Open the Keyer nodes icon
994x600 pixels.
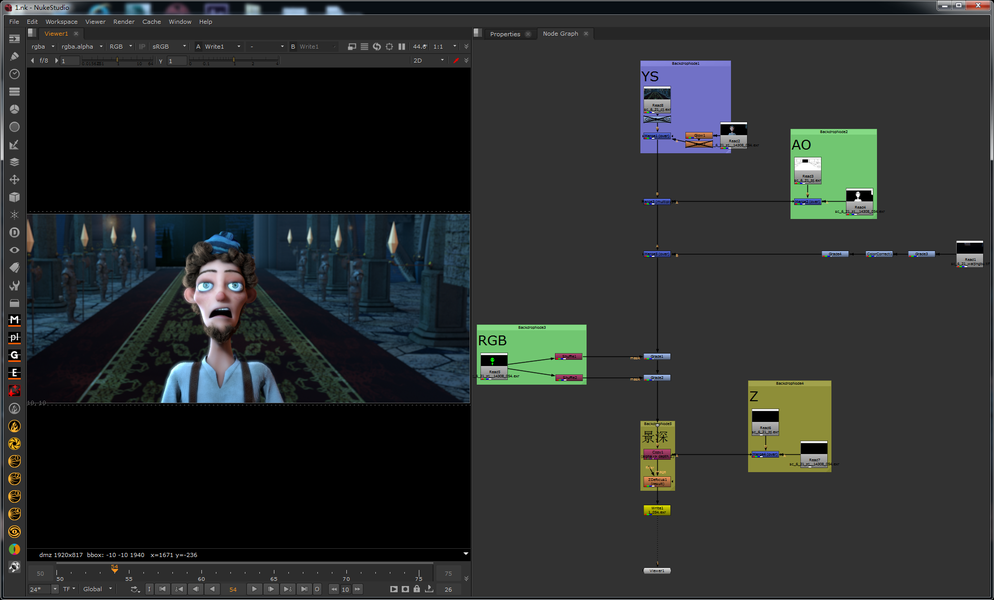click(14, 145)
